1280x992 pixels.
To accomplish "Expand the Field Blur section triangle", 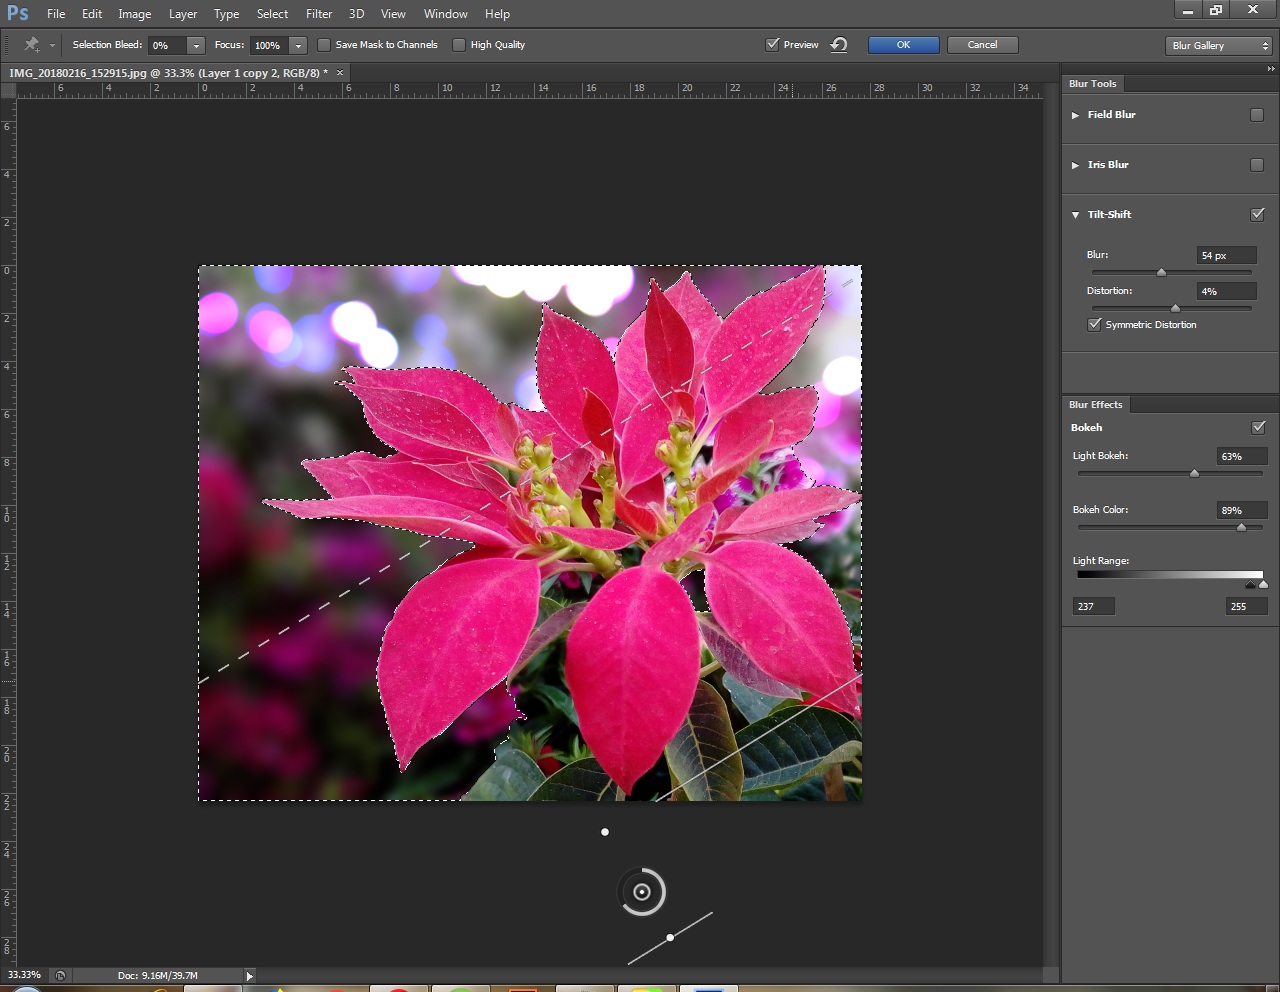I will [x=1076, y=115].
